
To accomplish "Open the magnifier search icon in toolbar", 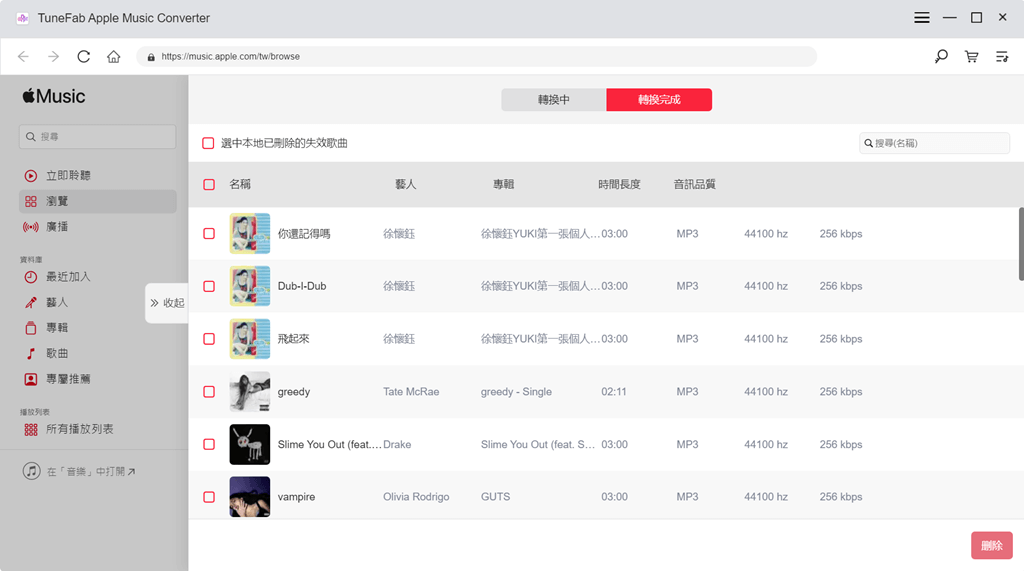I will (x=941, y=57).
